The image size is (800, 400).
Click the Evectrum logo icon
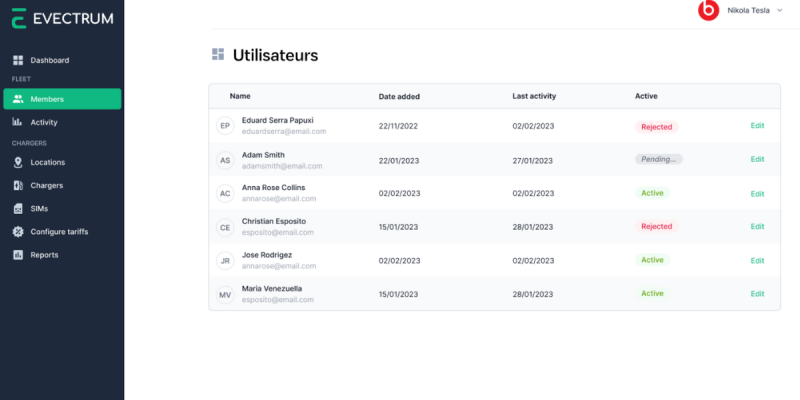[19, 18]
